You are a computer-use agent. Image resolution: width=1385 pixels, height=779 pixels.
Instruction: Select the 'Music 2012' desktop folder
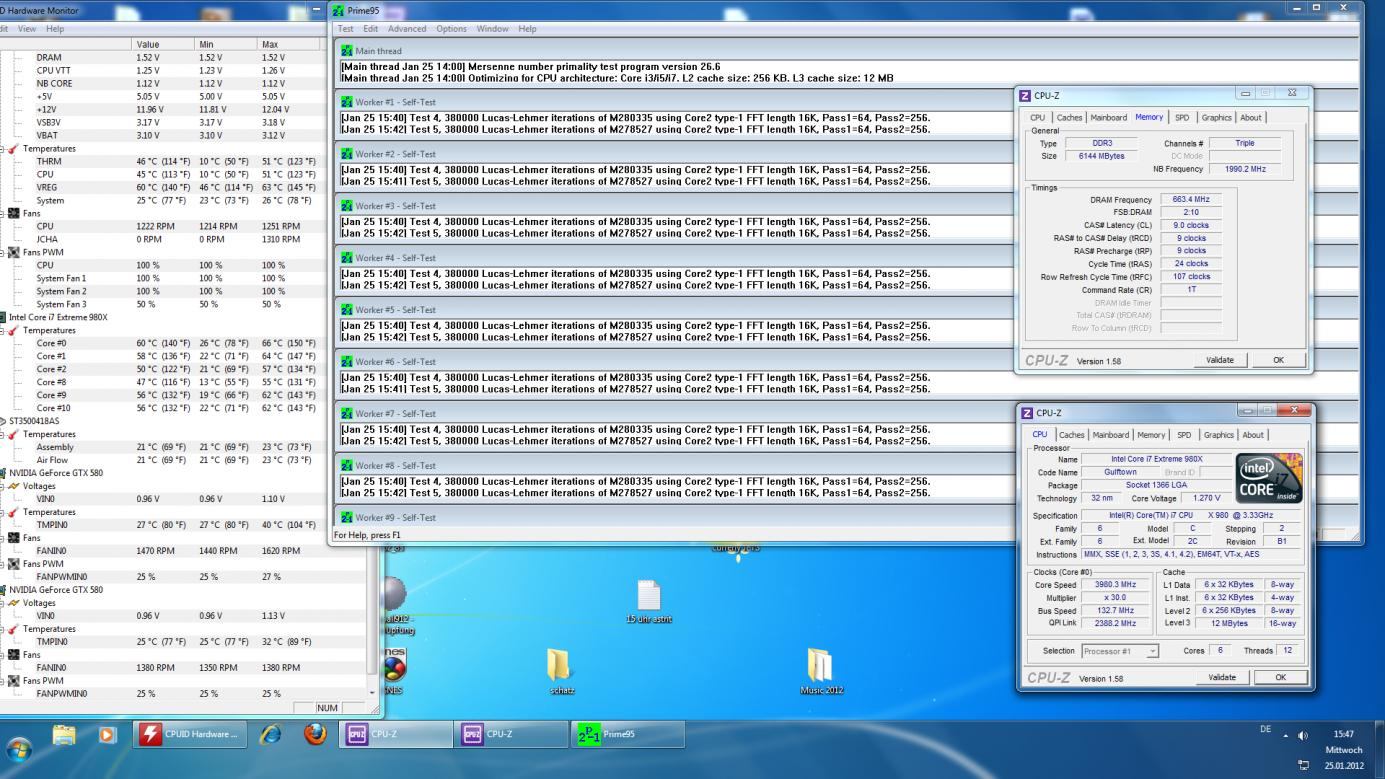pyautogui.click(x=820, y=672)
